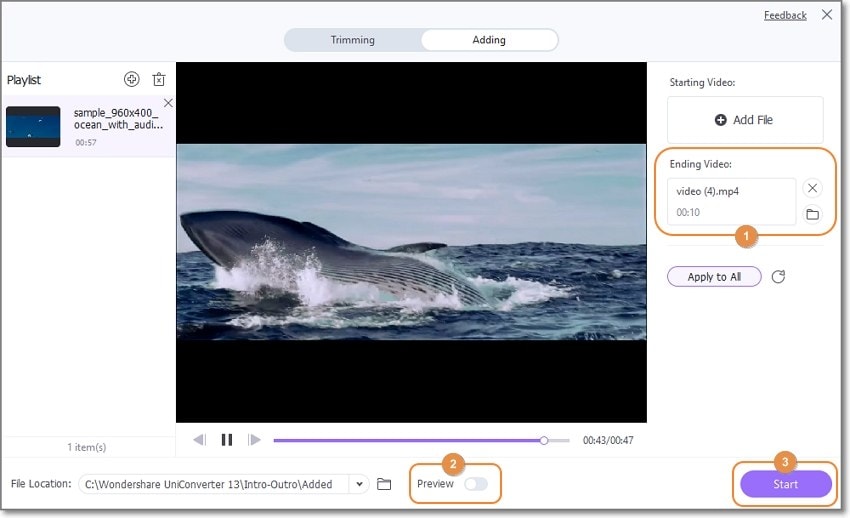
Task: Click the Apply to All button
Action: (x=714, y=277)
